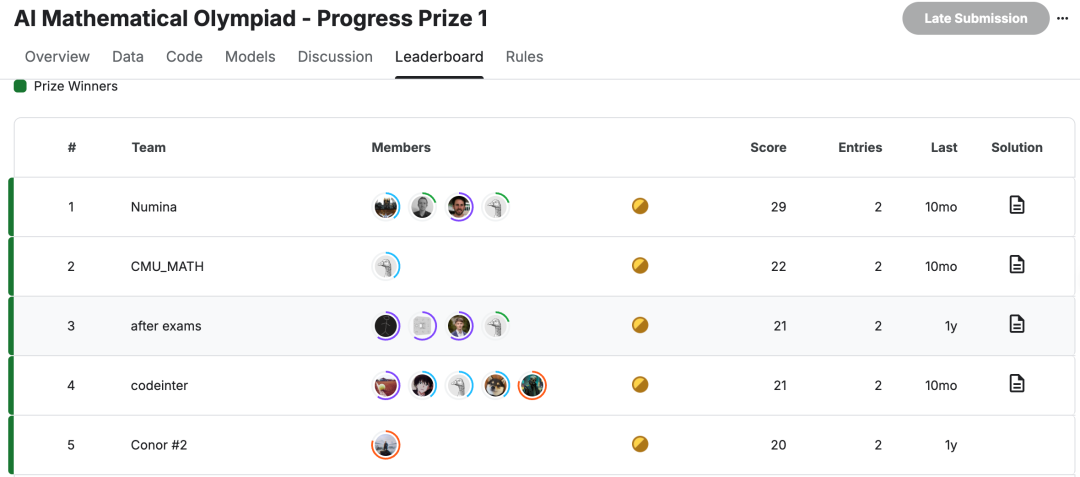
Task: Select the Code tab
Action: 184,57
